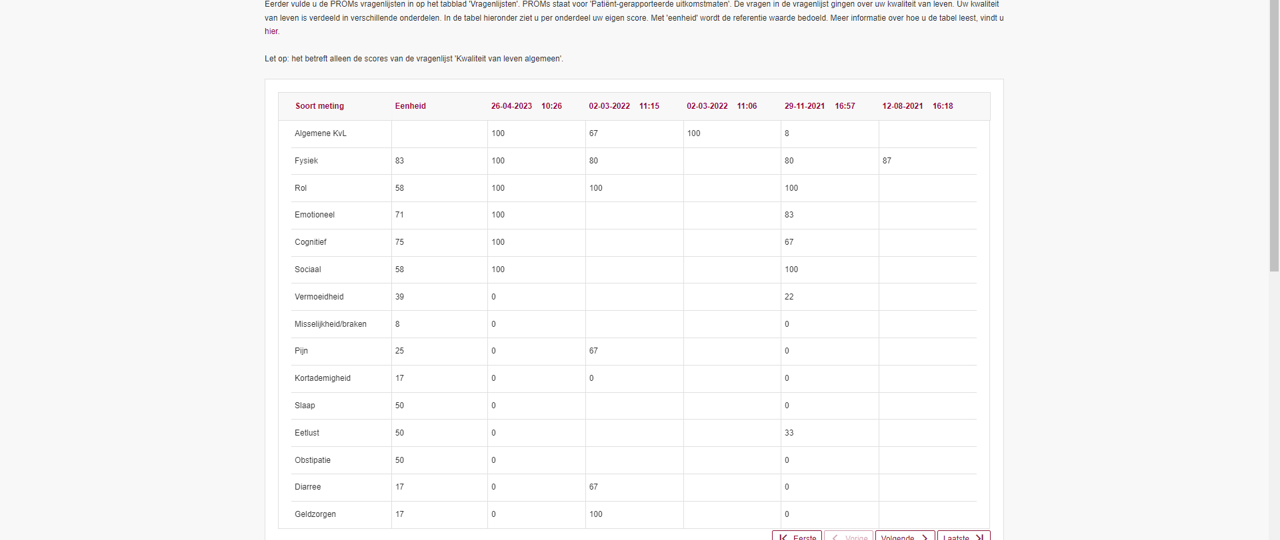Select the 29-11-2021 16:57 column header
1280x540 pixels.
pos(819,106)
